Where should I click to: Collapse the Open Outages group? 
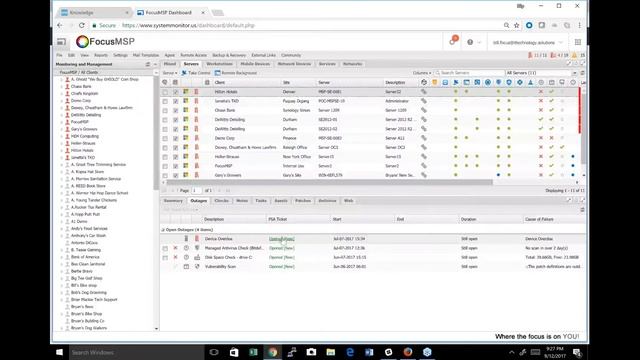coord(163,230)
